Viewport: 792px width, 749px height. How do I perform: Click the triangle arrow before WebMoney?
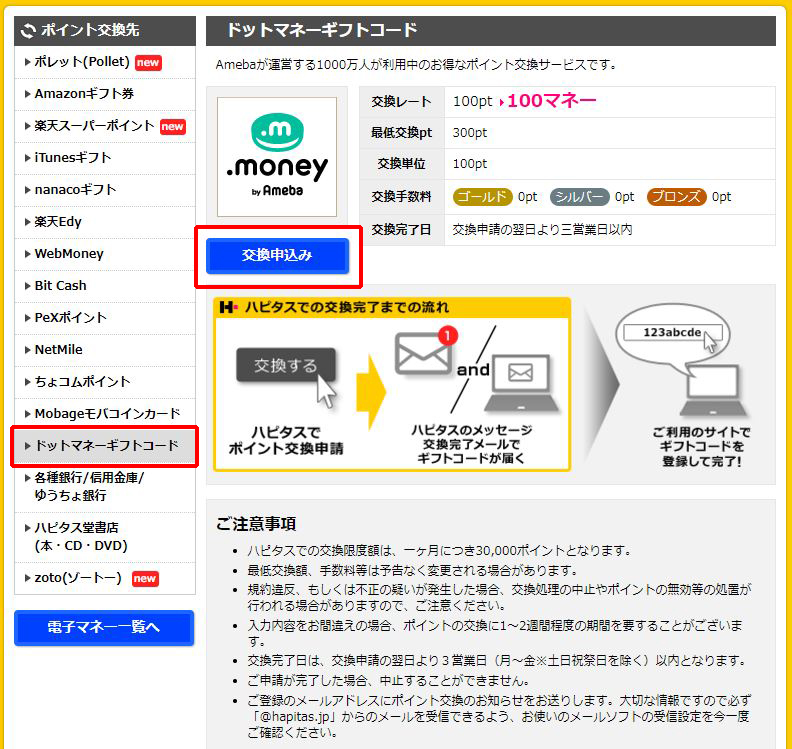pos(28,254)
